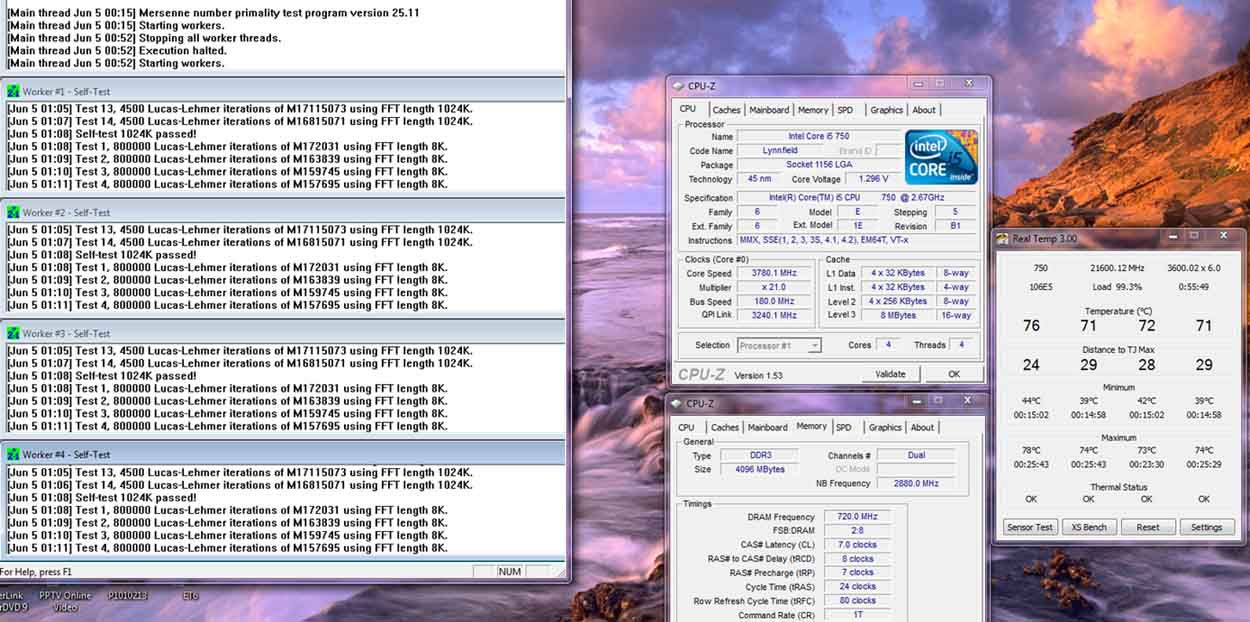Click the '2880.0 MHz' NB Frequency value
The image size is (1250, 622).
915,483
